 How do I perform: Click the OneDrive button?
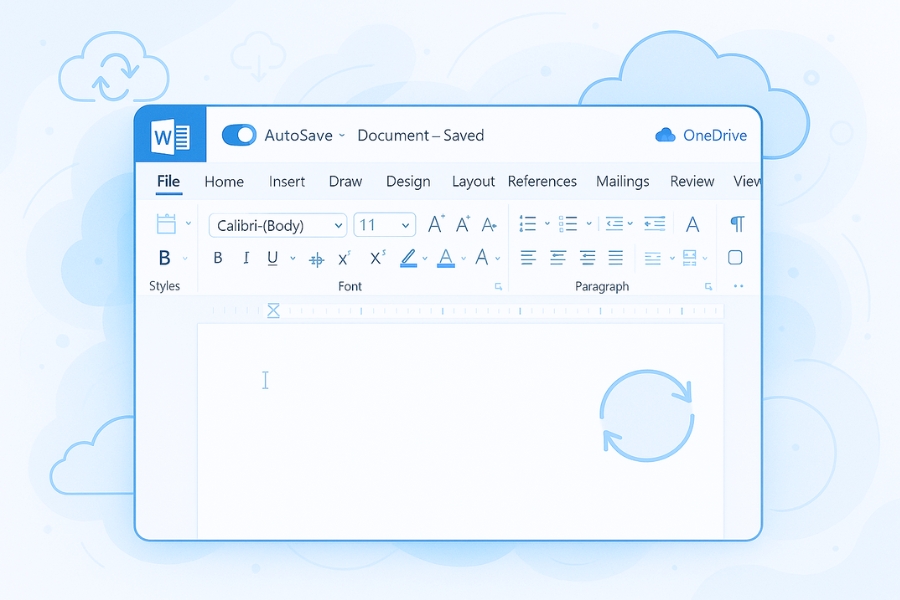click(700, 135)
